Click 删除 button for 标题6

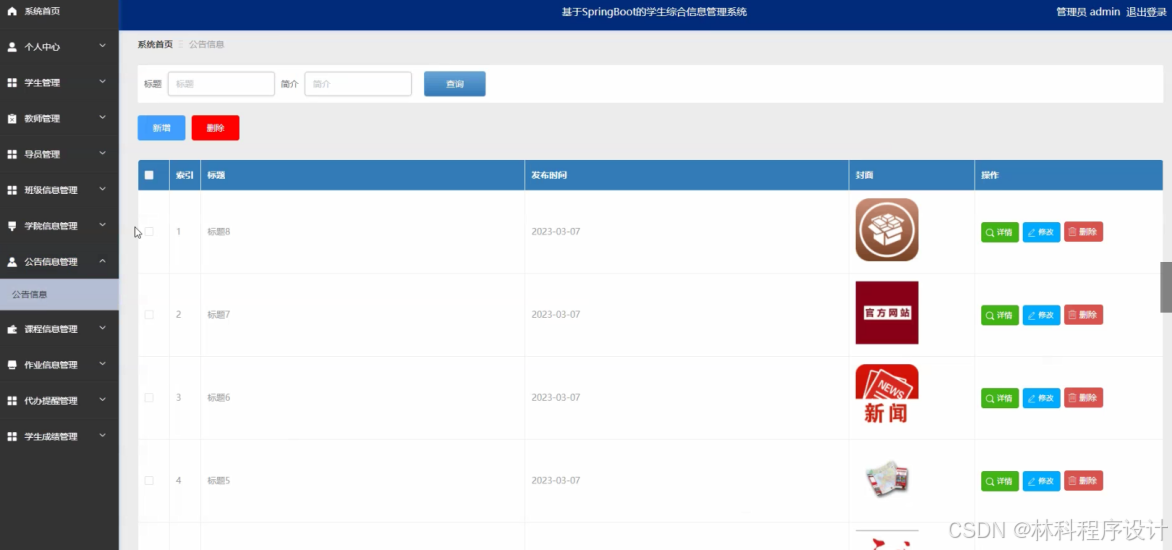(1083, 398)
